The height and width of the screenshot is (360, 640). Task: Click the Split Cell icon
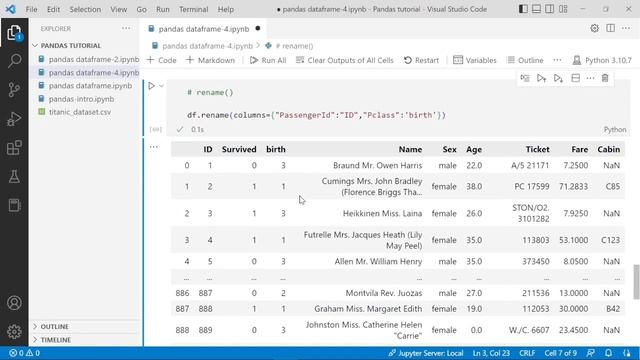[x=576, y=78]
